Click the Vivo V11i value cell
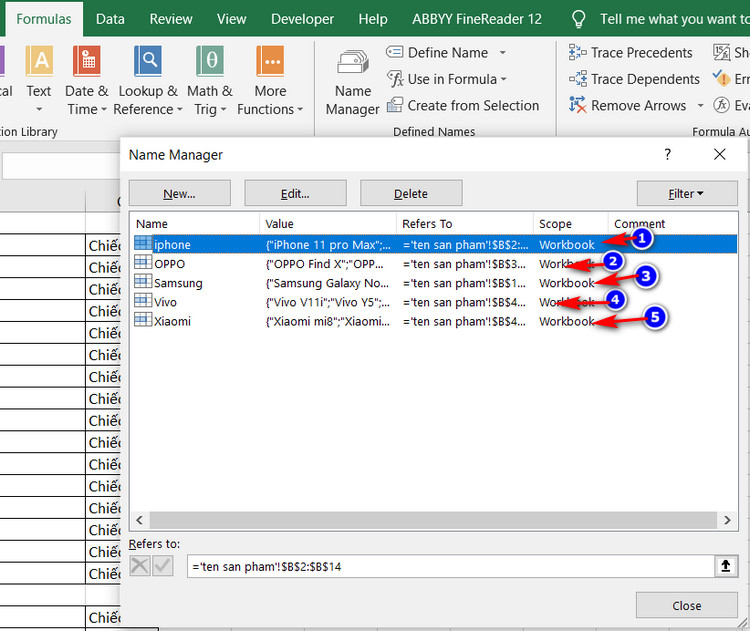The height and width of the screenshot is (631, 750). coord(328,302)
